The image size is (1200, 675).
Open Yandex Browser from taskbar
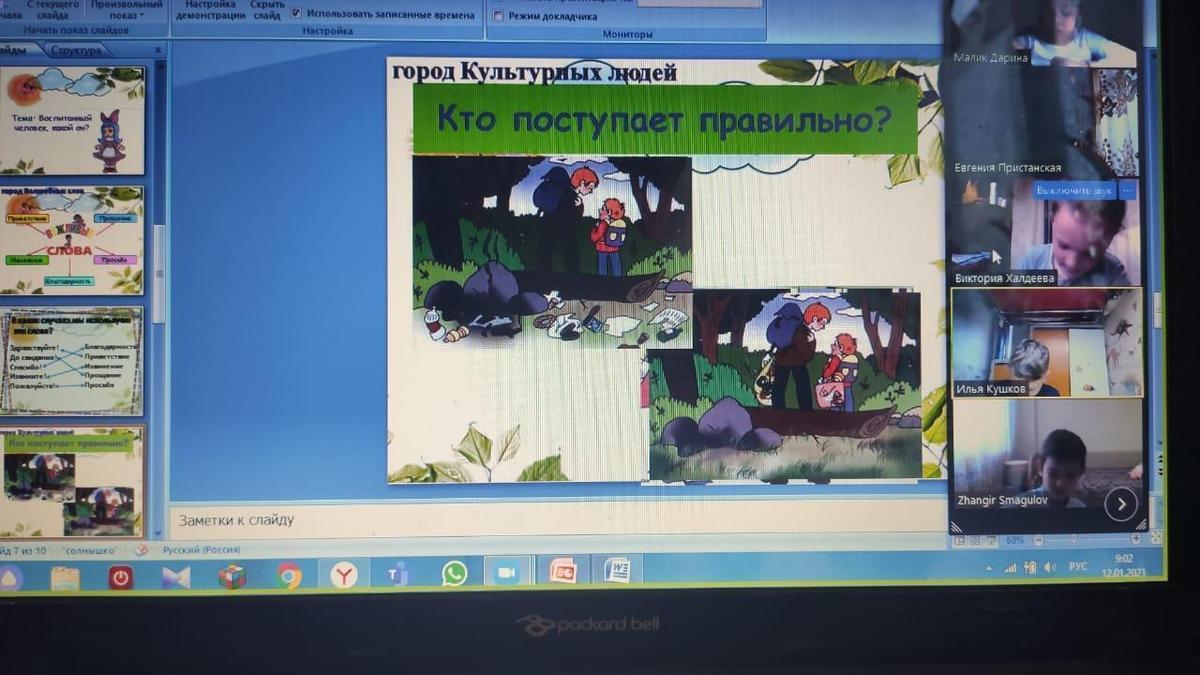[x=344, y=574]
